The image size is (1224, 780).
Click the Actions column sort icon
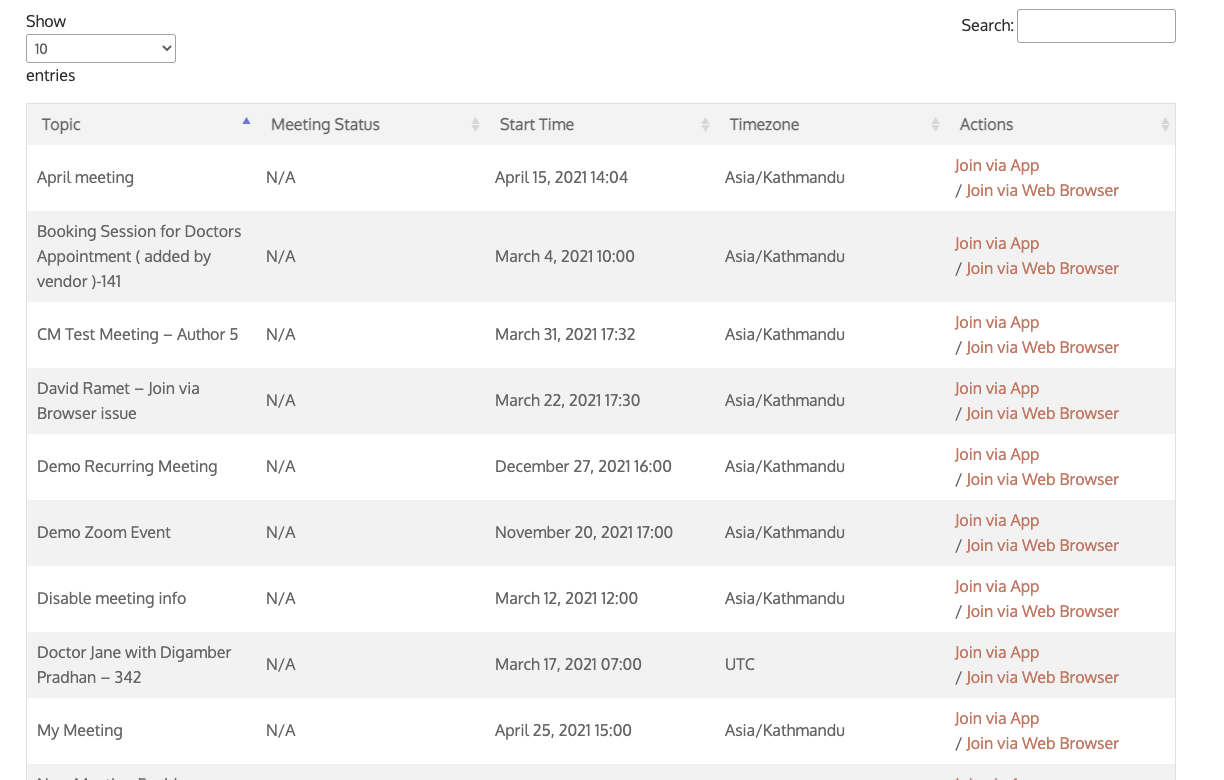click(x=1165, y=125)
